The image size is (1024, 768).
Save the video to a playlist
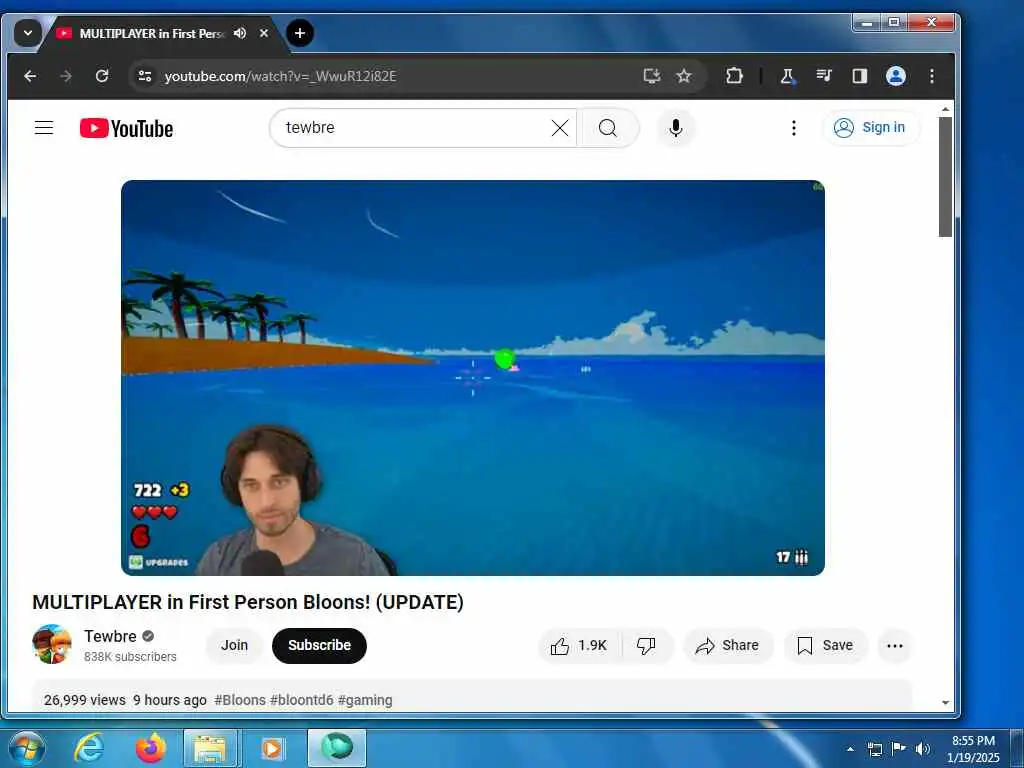coord(825,646)
